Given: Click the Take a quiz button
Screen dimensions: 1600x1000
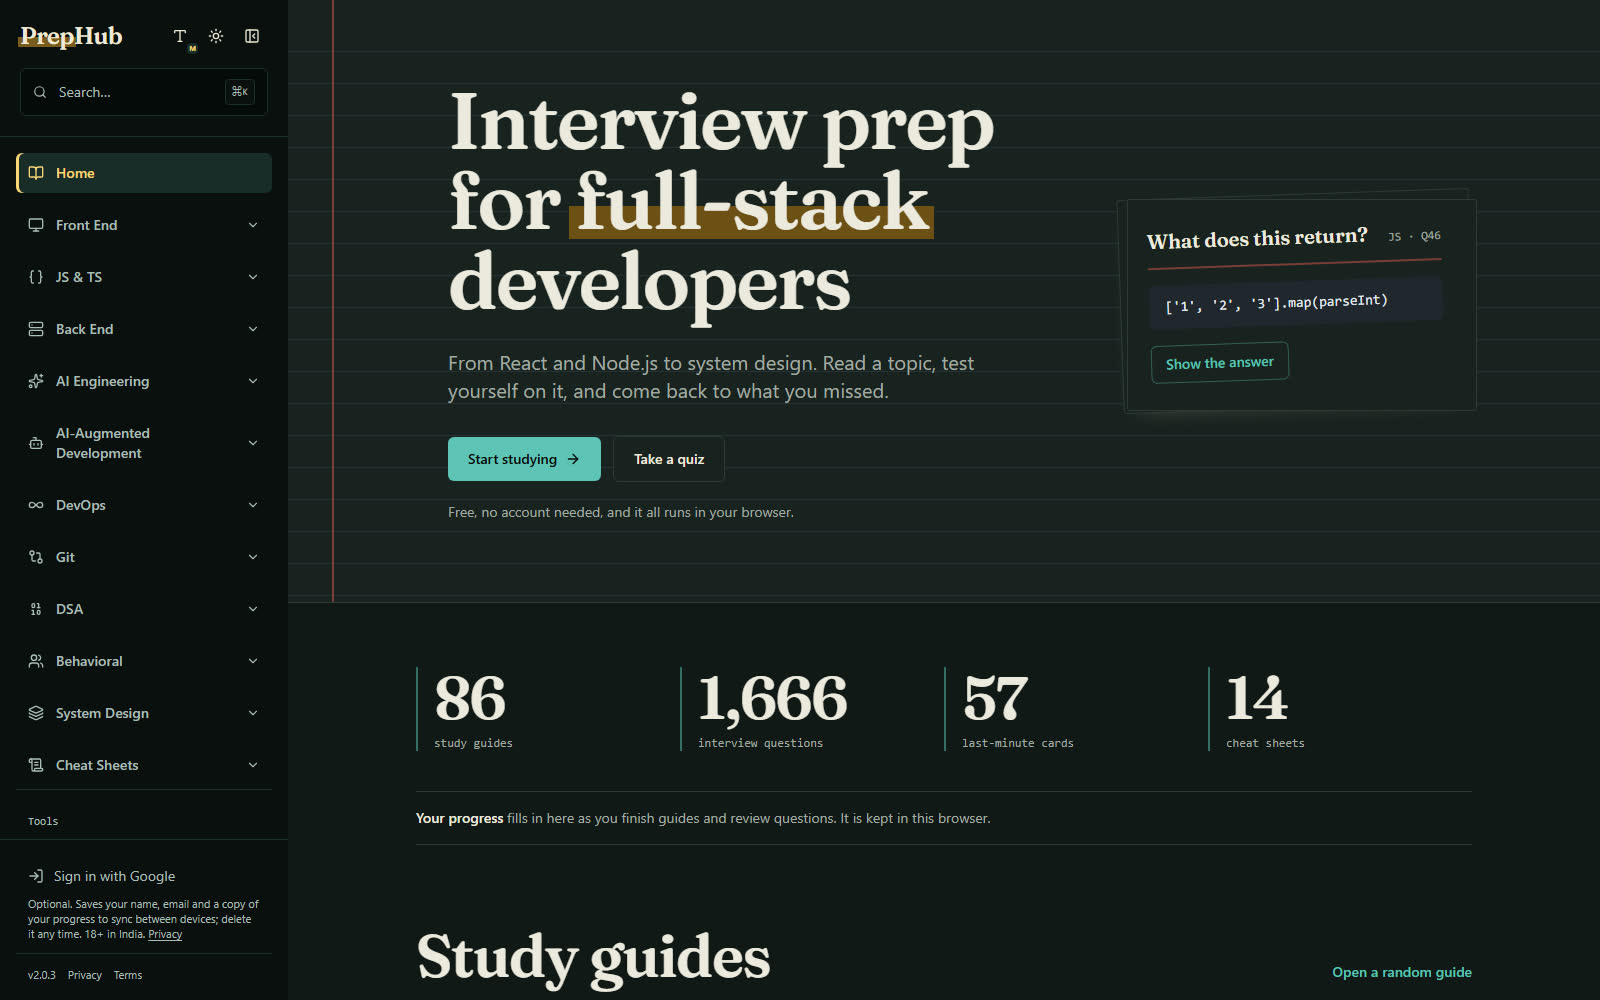Looking at the screenshot, I should pos(669,459).
